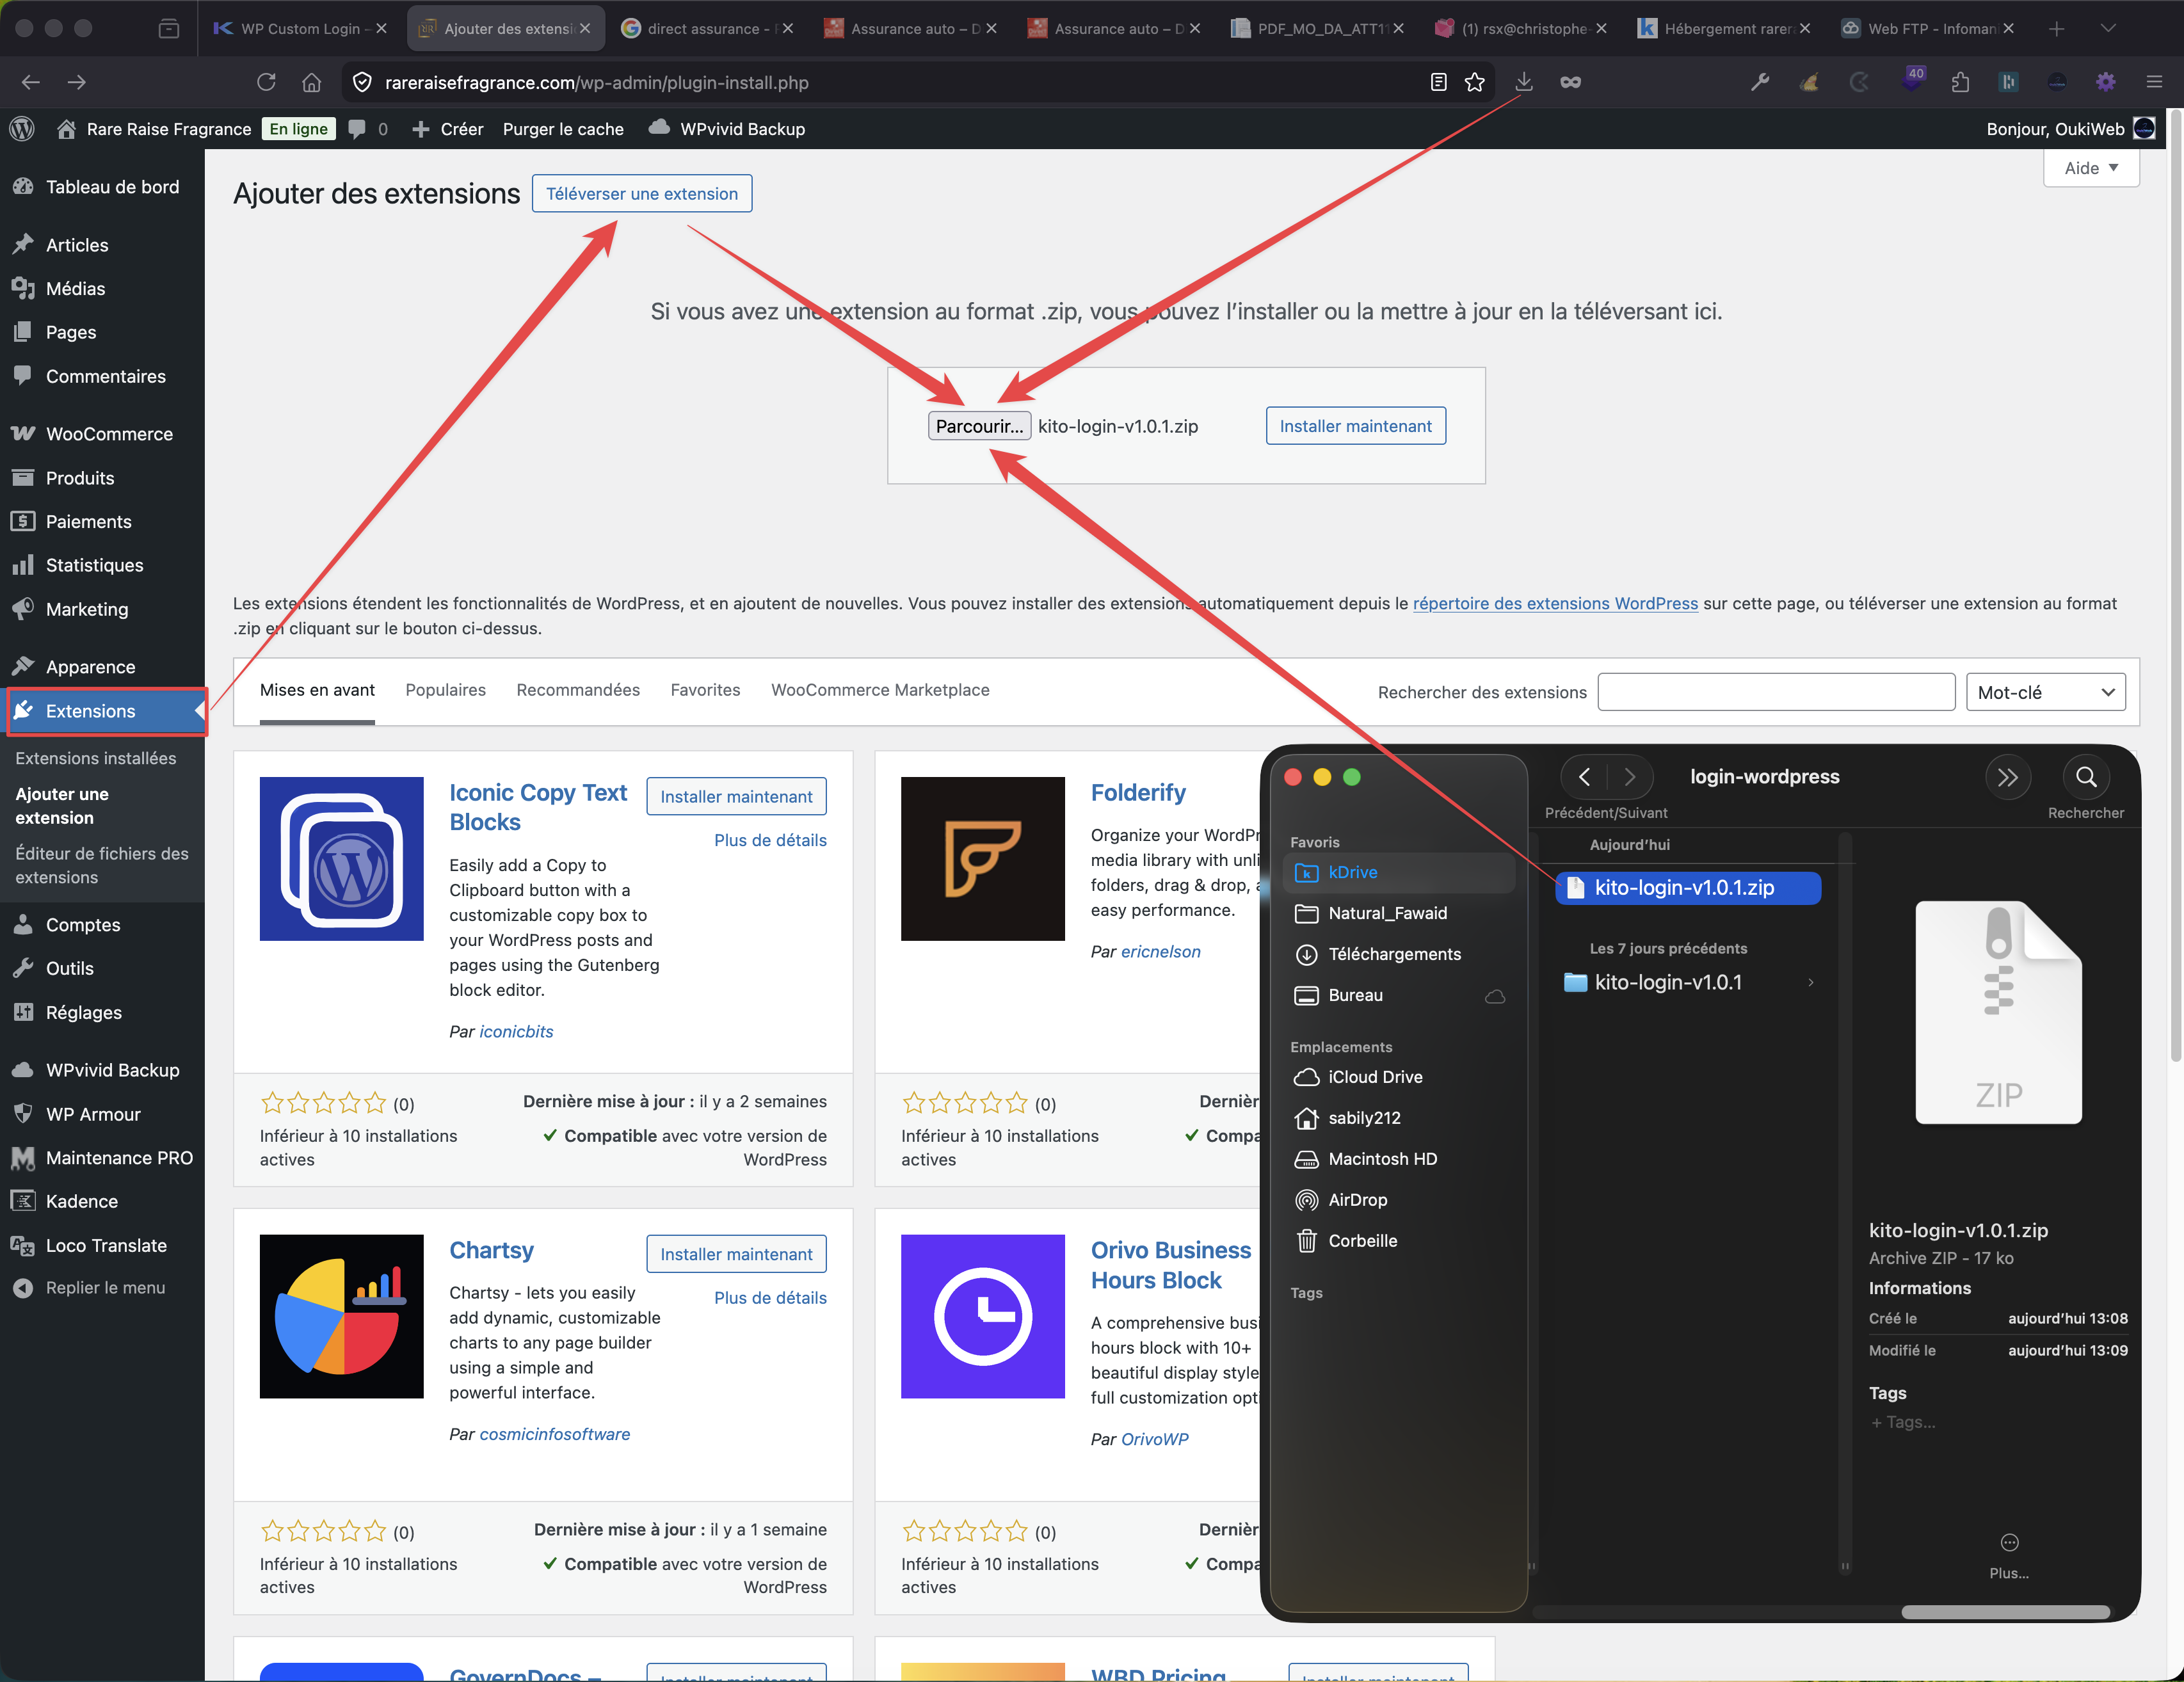Image resolution: width=2184 pixels, height=1682 pixels.
Task: Collapse the menu with Replier le menu
Action: pyautogui.click(x=104, y=1288)
